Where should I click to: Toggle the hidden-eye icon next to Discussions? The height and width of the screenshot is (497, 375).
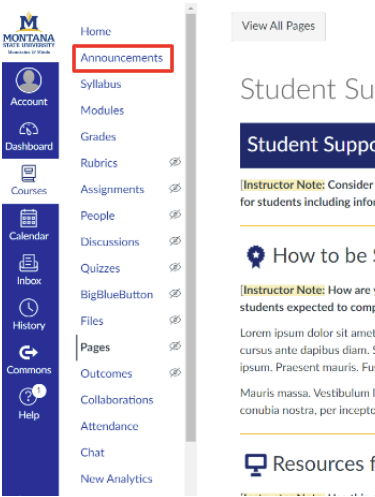[x=175, y=241]
